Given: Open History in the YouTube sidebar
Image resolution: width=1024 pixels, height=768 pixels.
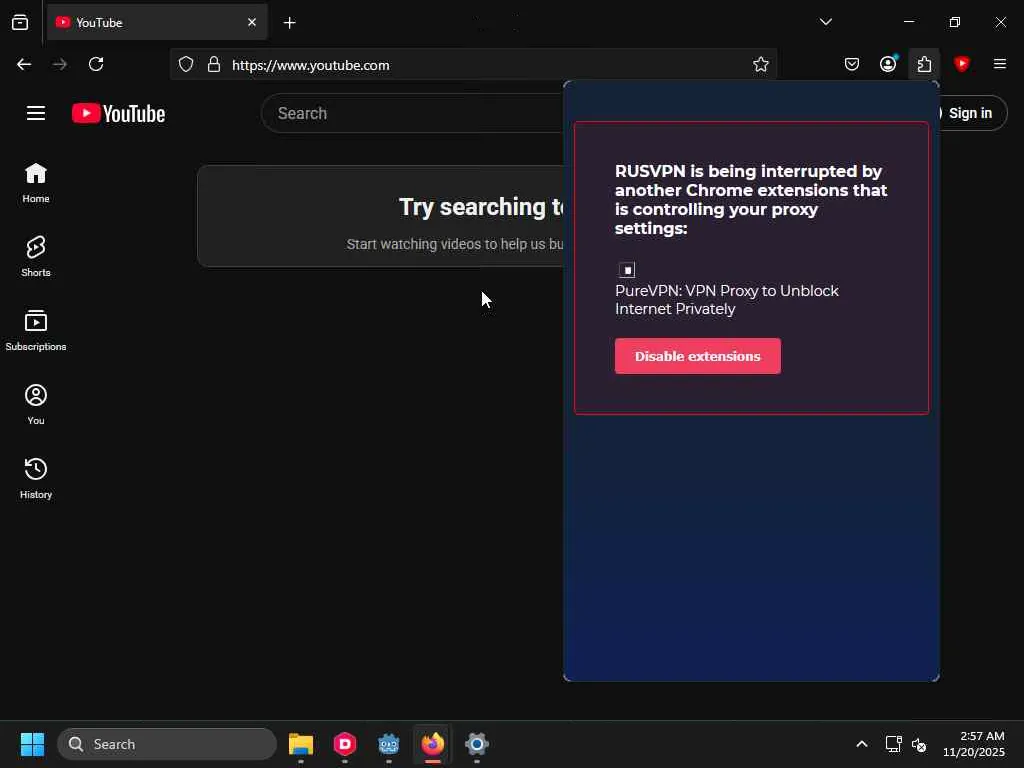Looking at the screenshot, I should pyautogui.click(x=36, y=478).
